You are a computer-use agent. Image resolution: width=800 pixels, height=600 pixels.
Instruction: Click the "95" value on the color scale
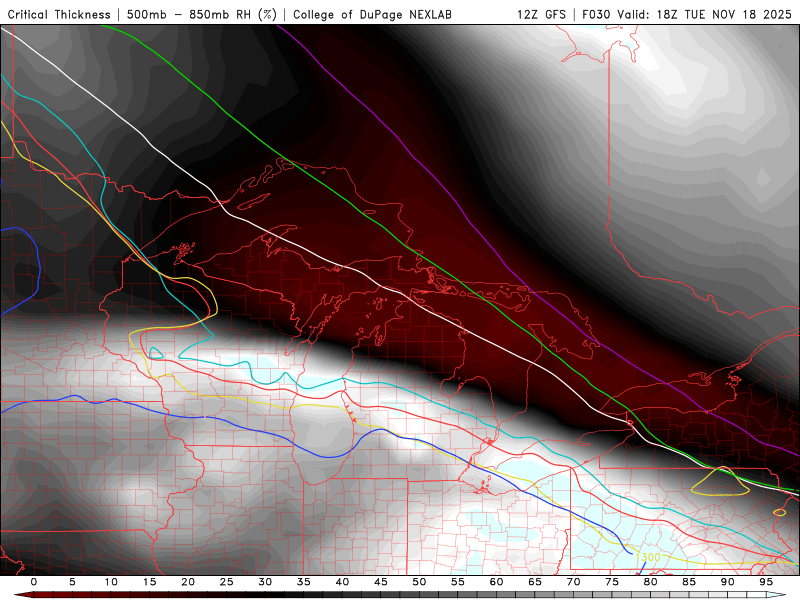point(766,582)
